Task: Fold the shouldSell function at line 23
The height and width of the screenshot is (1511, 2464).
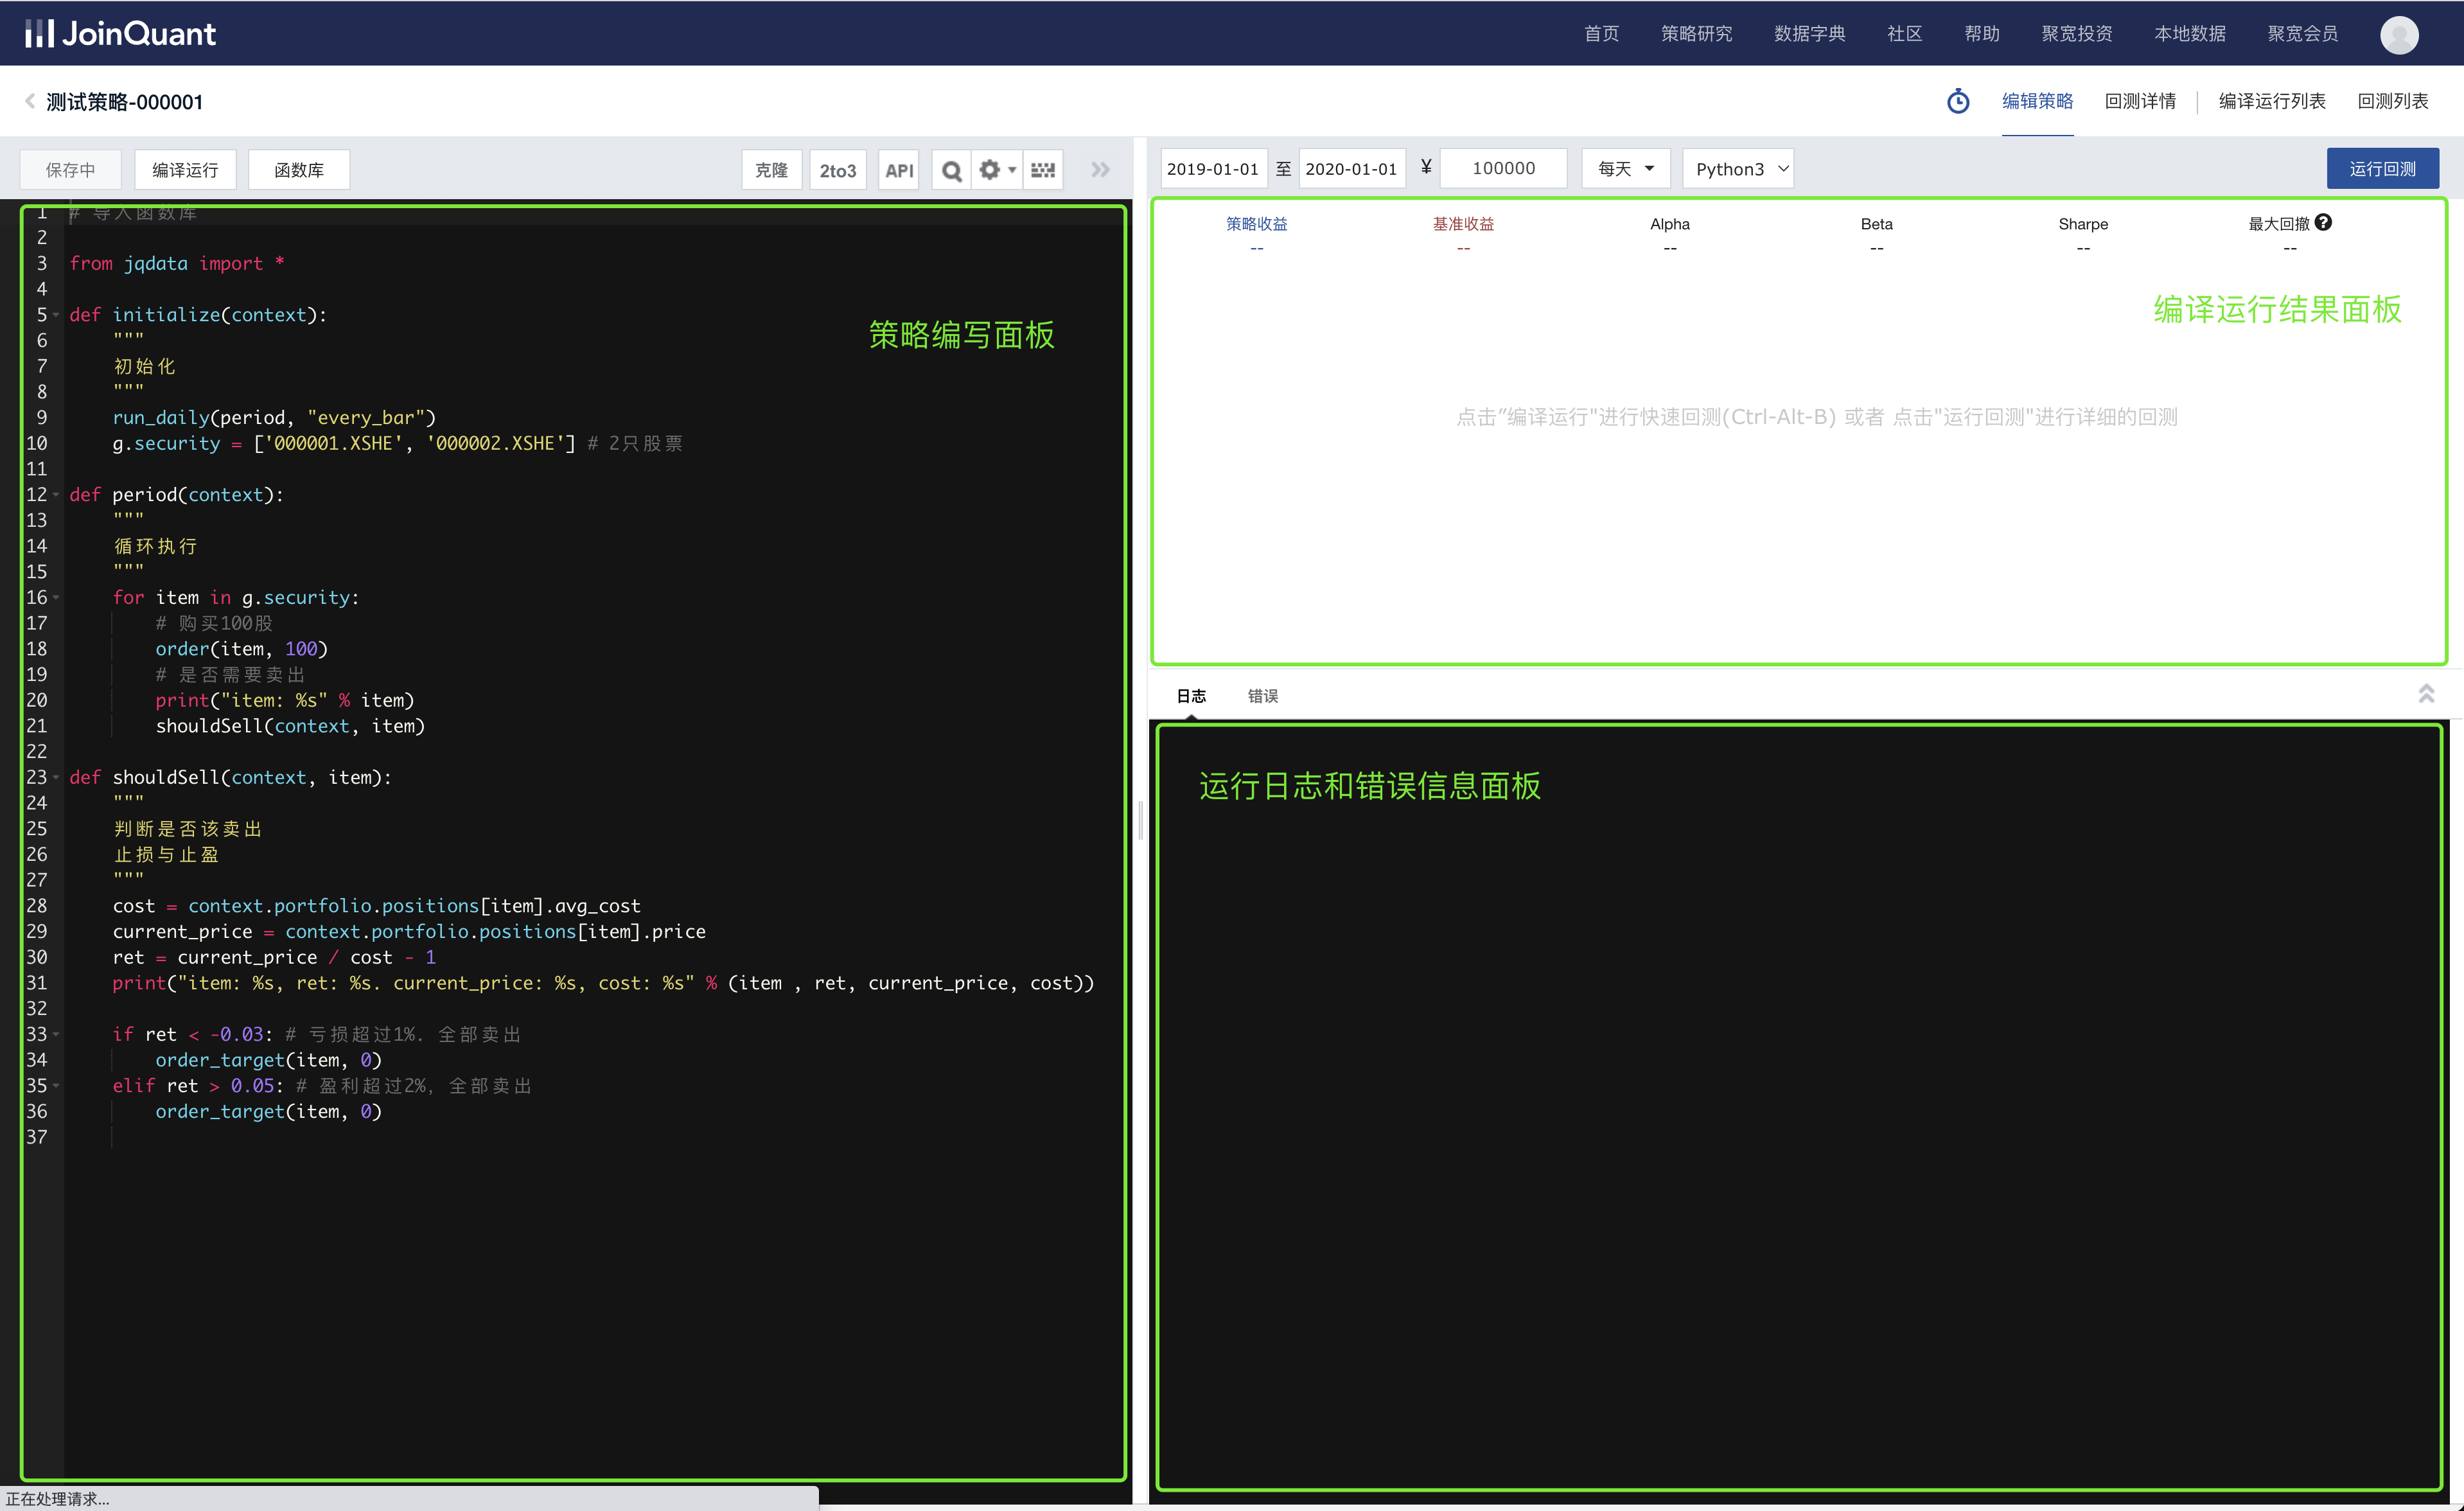Action: [56, 778]
